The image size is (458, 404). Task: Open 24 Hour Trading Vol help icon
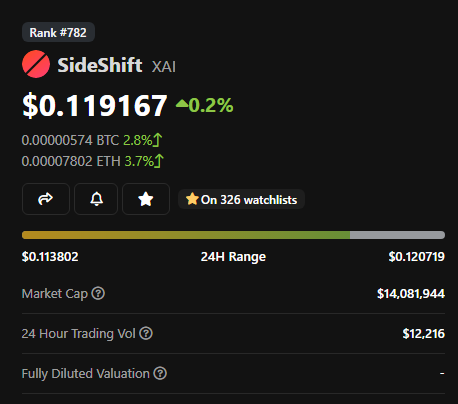click(146, 333)
